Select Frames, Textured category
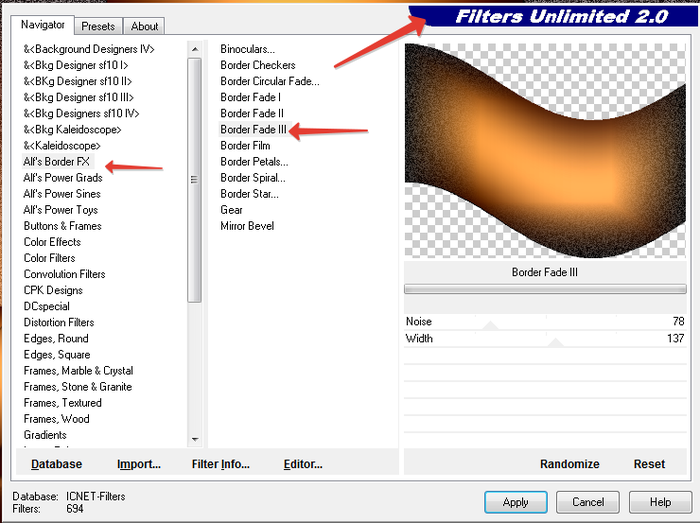The image size is (700, 523). pos(62,403)
